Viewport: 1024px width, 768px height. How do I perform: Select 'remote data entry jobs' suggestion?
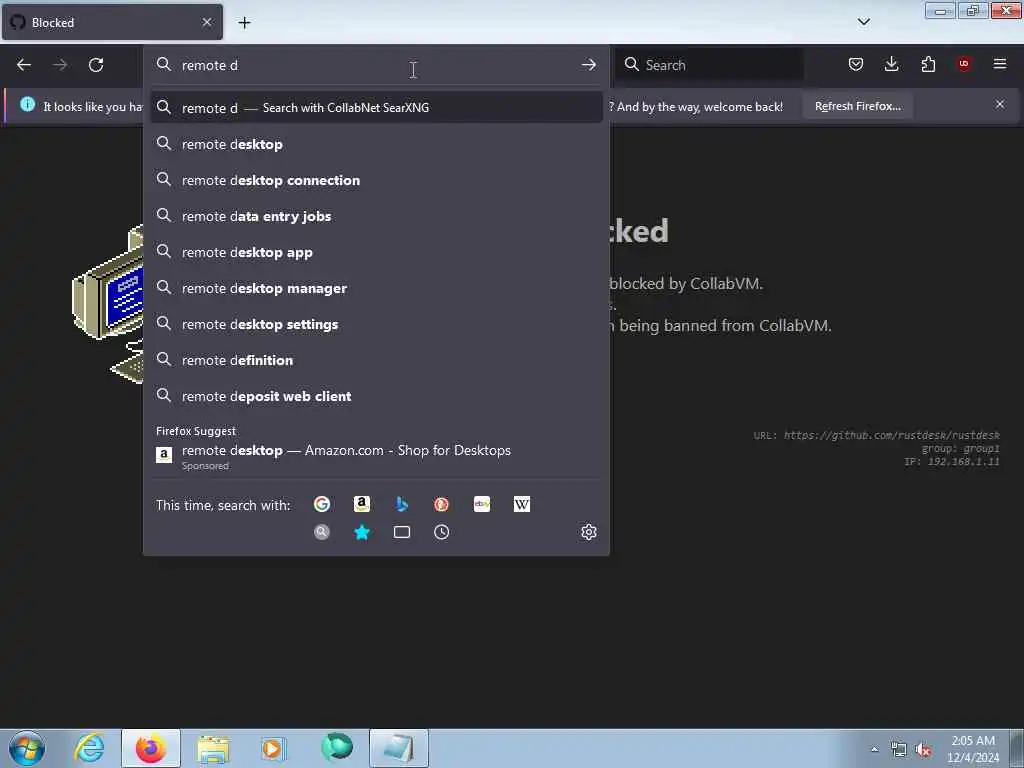[x=376, y=216]
